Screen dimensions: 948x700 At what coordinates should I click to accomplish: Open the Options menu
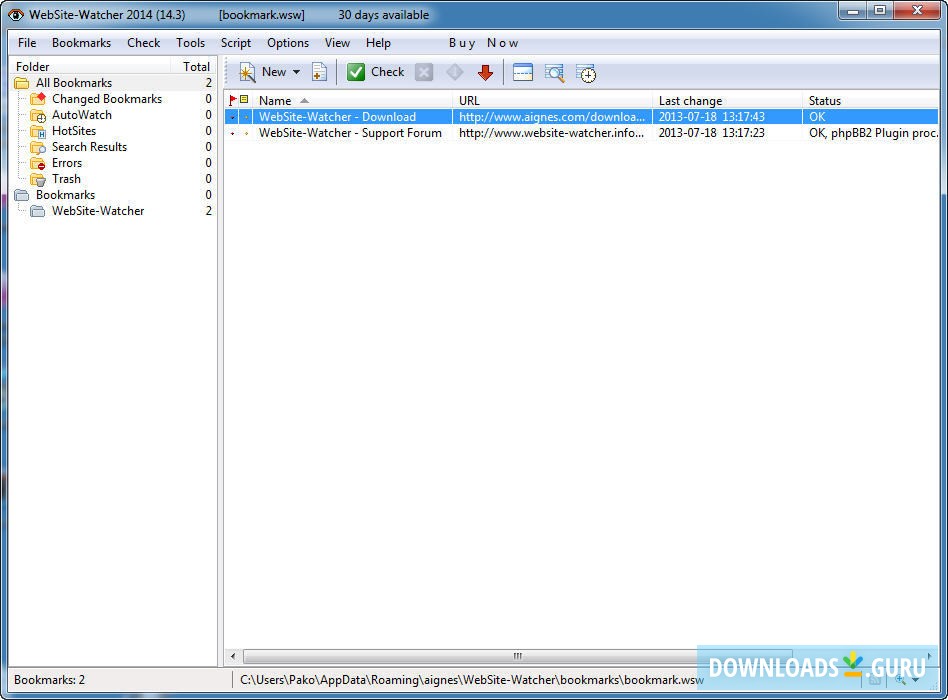click(x=288, y=43)
